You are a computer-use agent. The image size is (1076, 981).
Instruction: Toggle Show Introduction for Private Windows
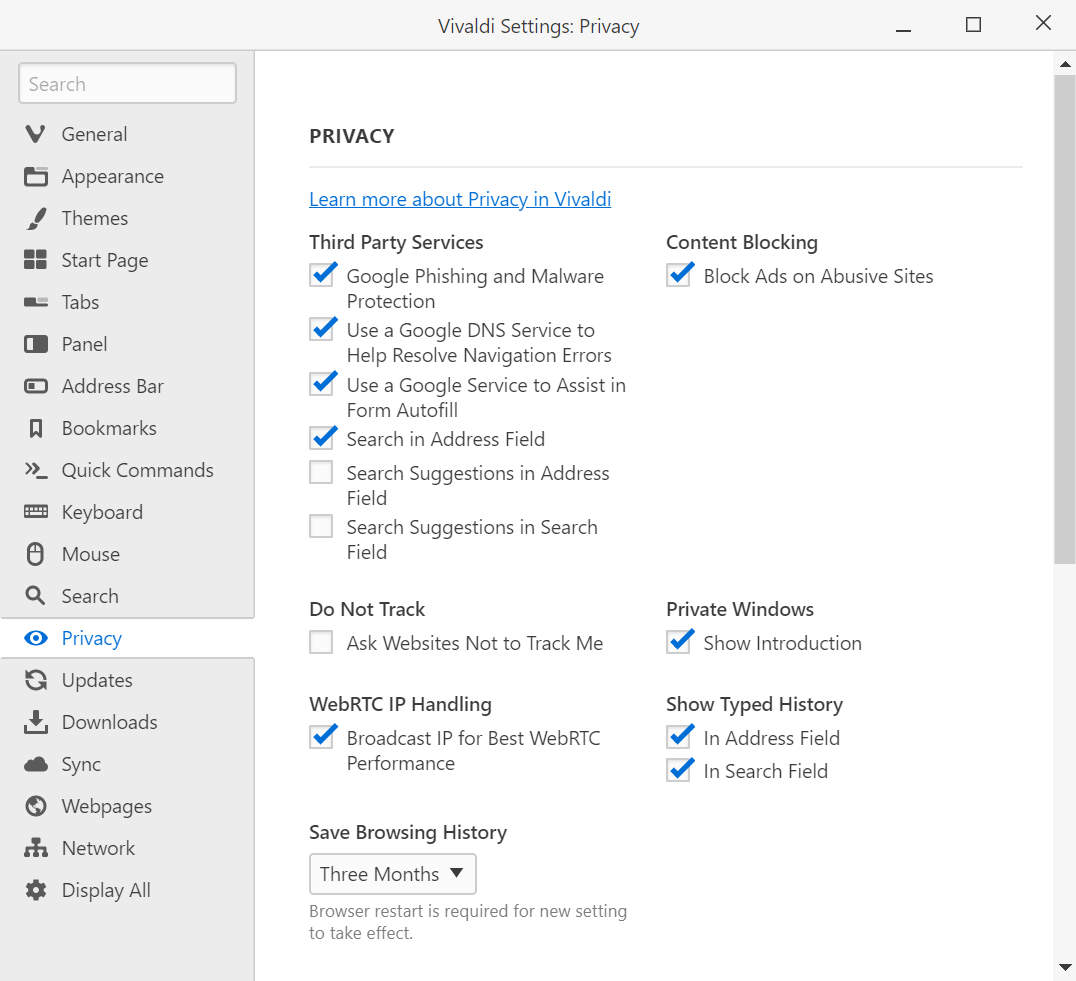tap(678, 642)
